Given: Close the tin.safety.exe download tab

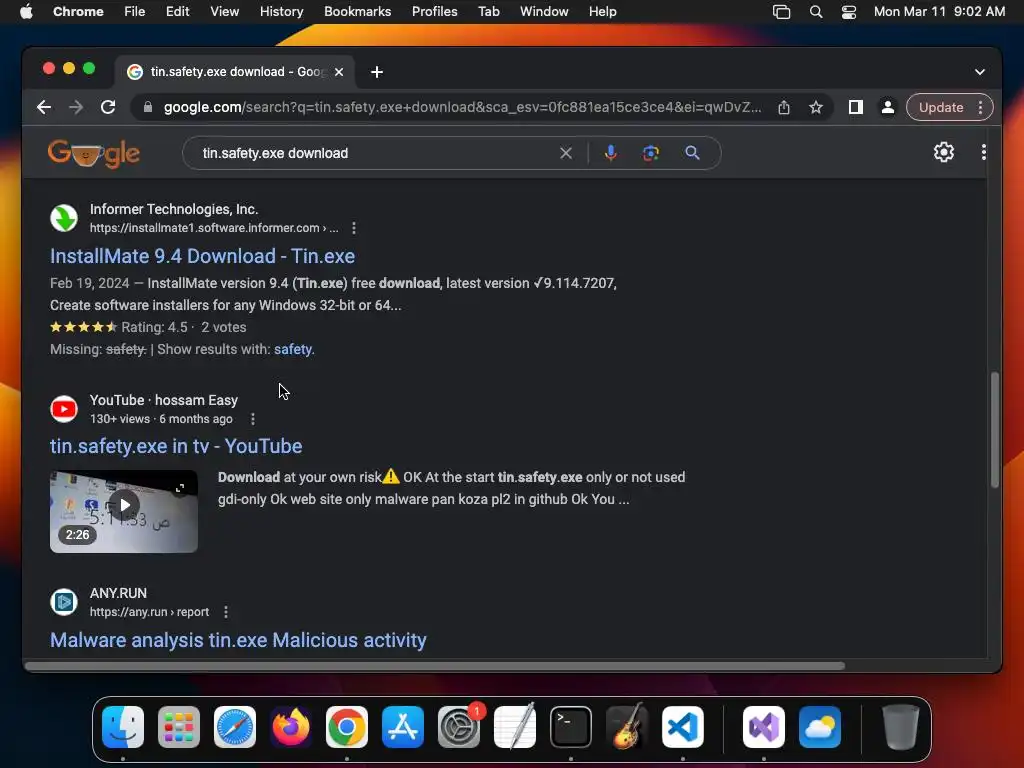Looking at the screenshot, I should pos(339,72).
